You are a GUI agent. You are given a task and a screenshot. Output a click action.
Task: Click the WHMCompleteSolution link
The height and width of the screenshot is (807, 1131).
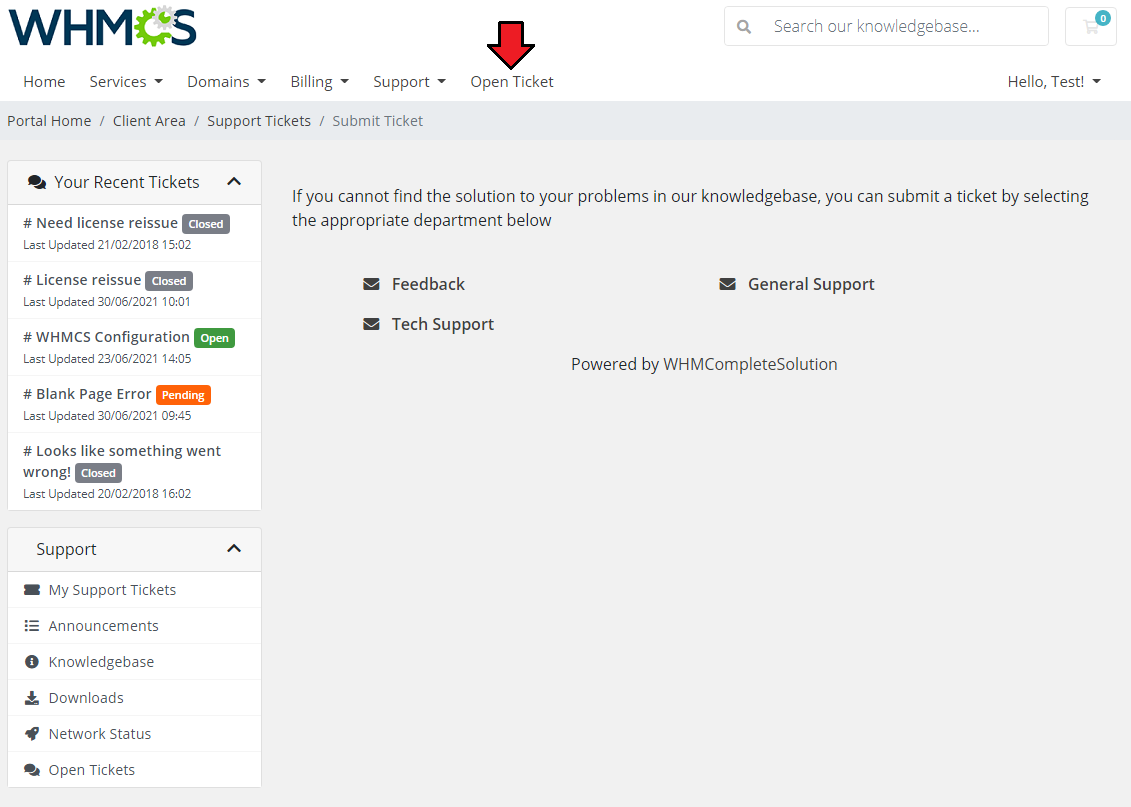[x=750, y=364]
